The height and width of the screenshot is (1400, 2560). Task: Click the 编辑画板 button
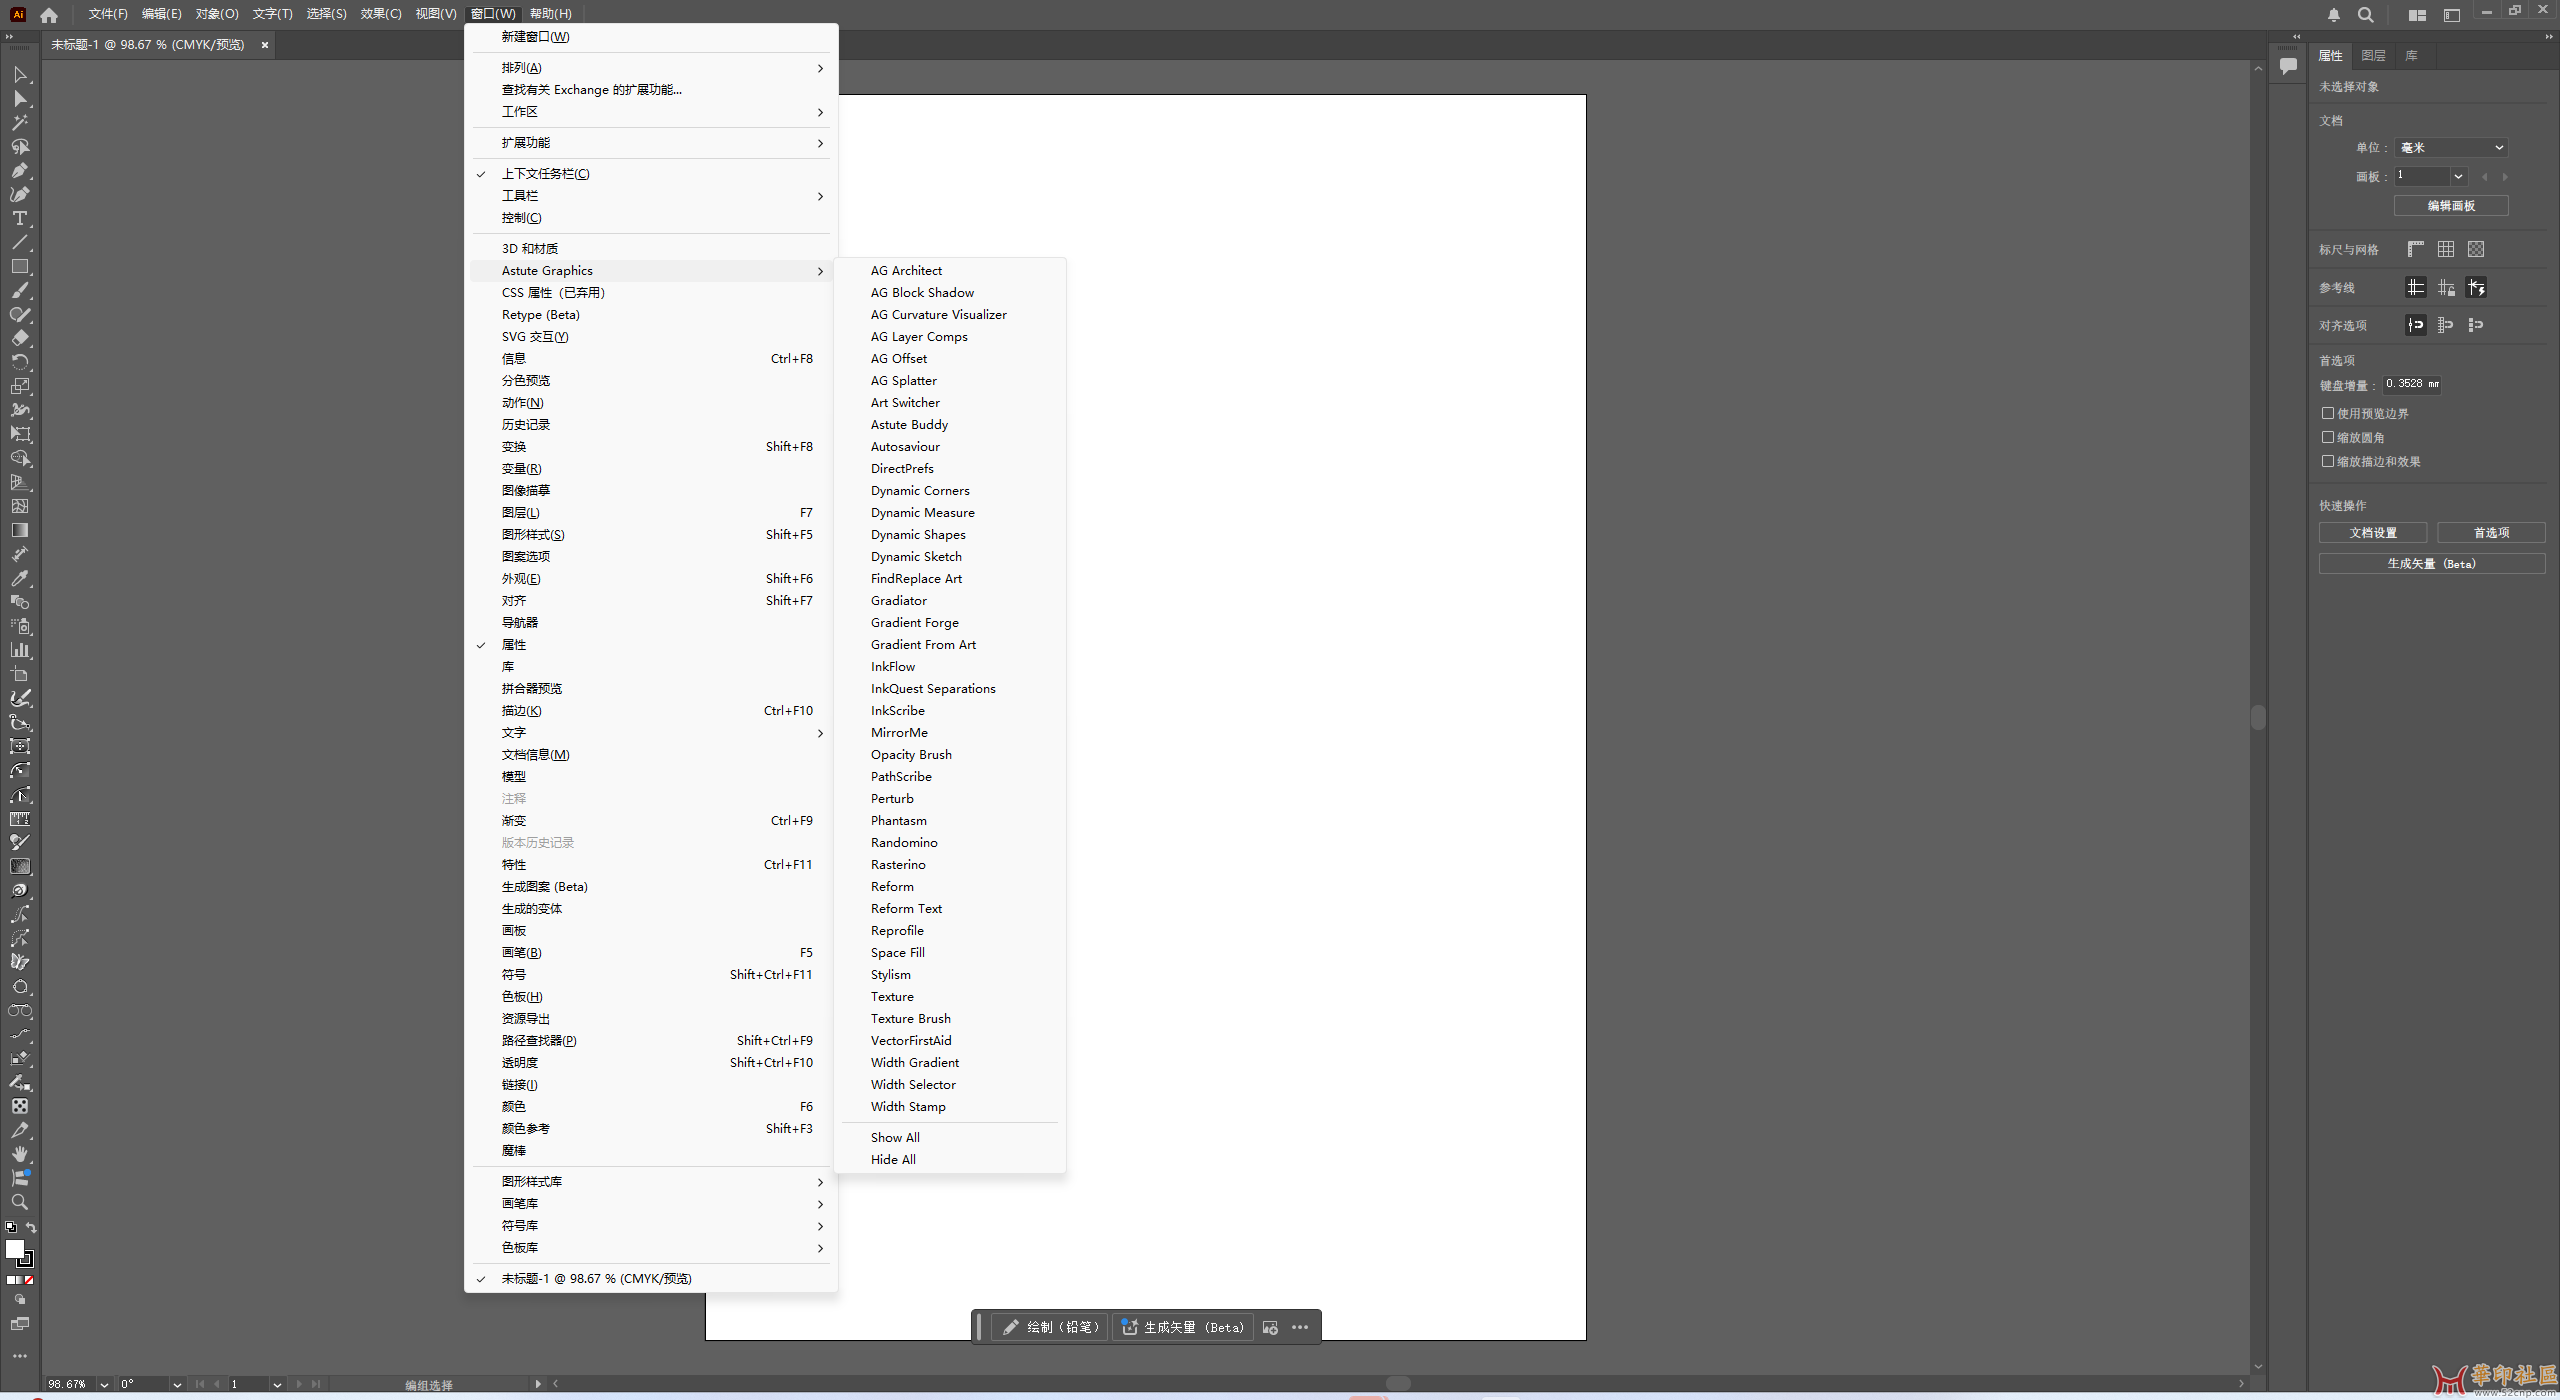[2451, 206]
